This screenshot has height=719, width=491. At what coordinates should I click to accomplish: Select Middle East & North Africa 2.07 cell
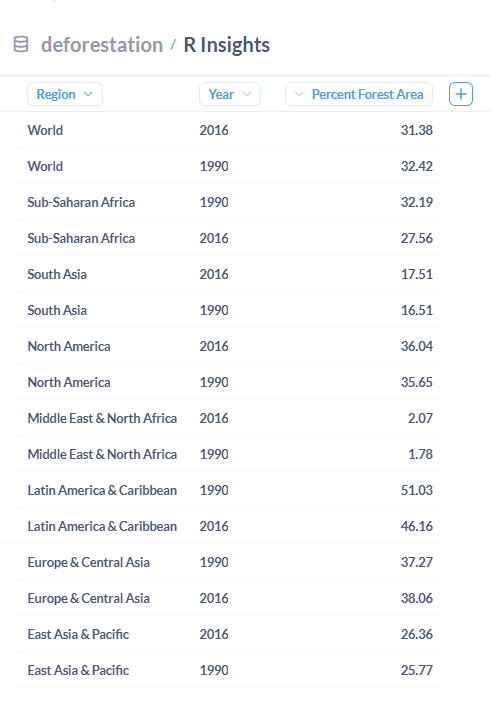tap(358, 418)
